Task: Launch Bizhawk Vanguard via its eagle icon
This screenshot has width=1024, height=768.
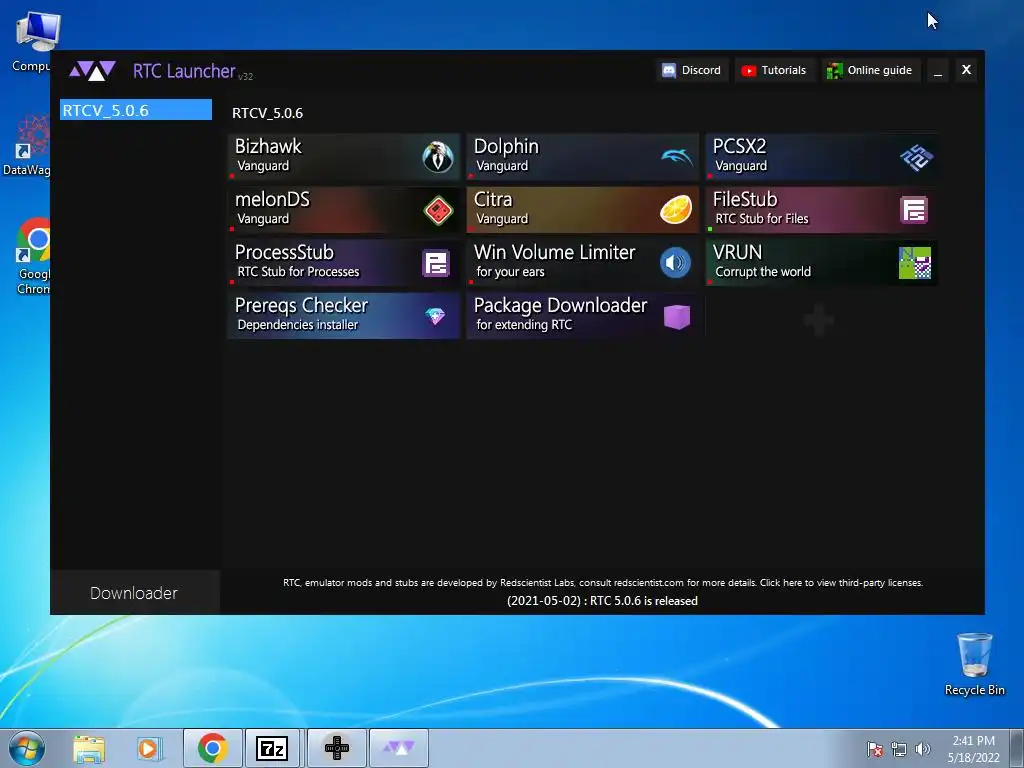Action: pos(438,157)
